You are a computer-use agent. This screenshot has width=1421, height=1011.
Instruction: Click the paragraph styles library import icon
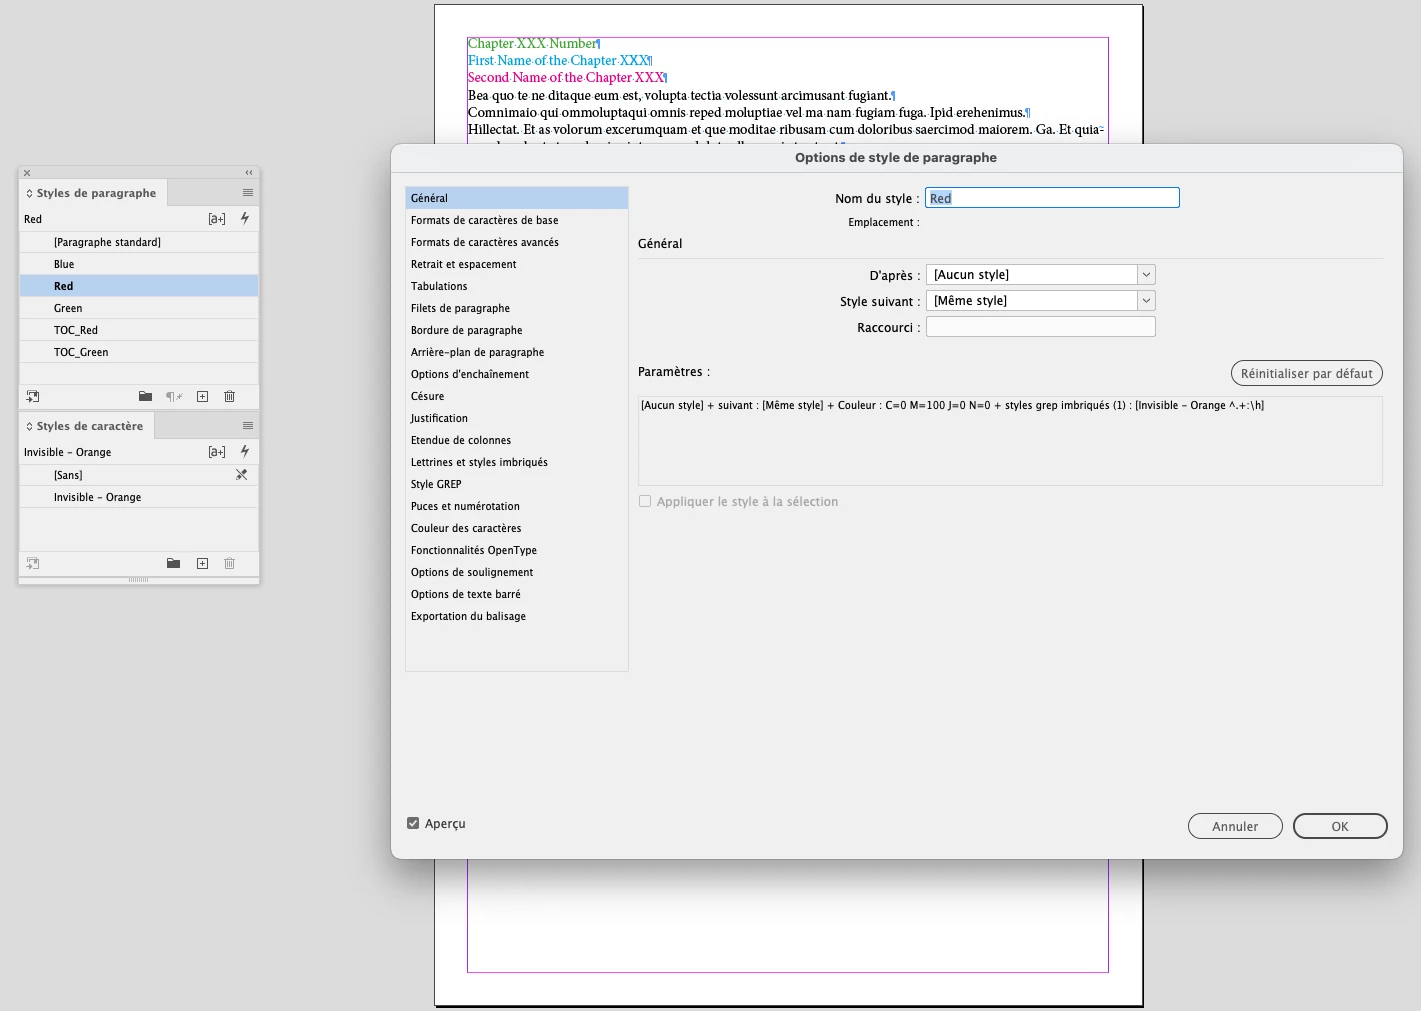pos(33,397)
